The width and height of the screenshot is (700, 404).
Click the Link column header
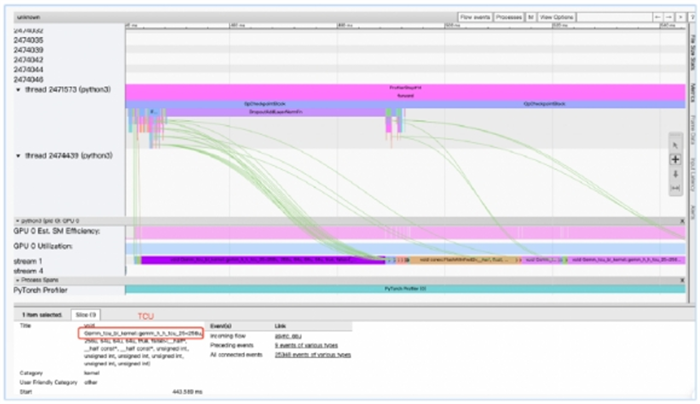pos(280,326)
